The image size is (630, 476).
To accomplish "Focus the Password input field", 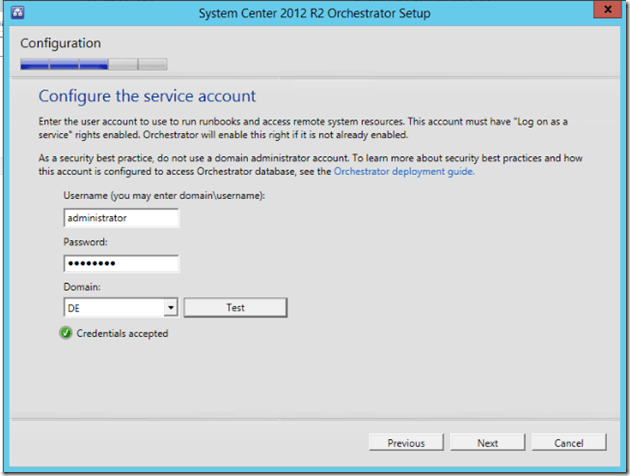I will (120, 263).
